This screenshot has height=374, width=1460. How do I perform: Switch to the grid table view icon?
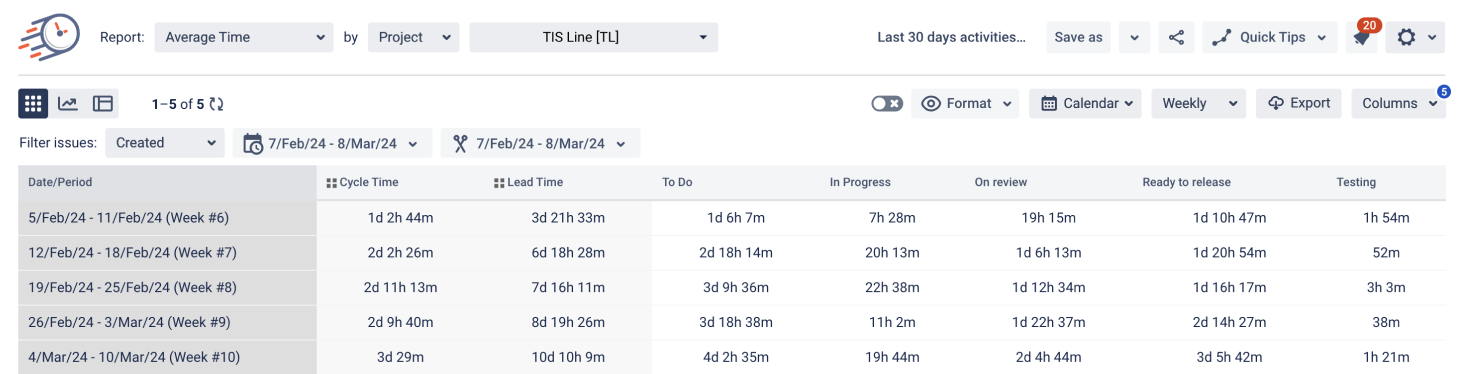point(34,103)
